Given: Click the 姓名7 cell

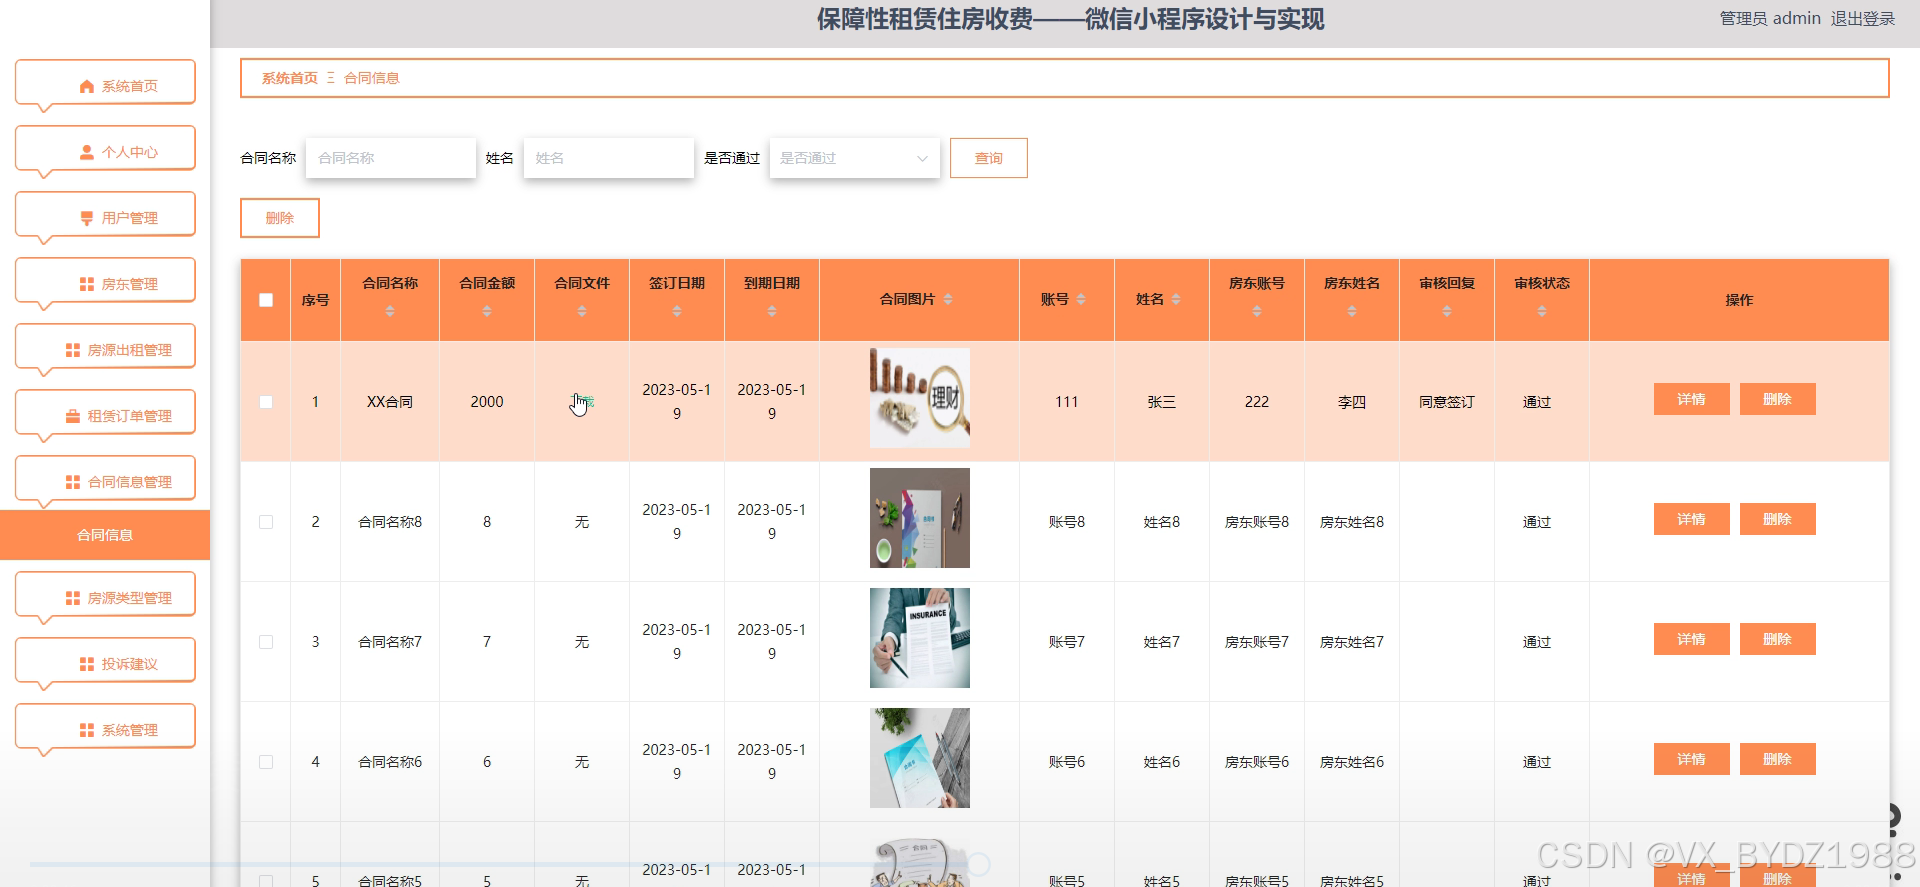Looking at the screenshot, I should coord(1162,642).
